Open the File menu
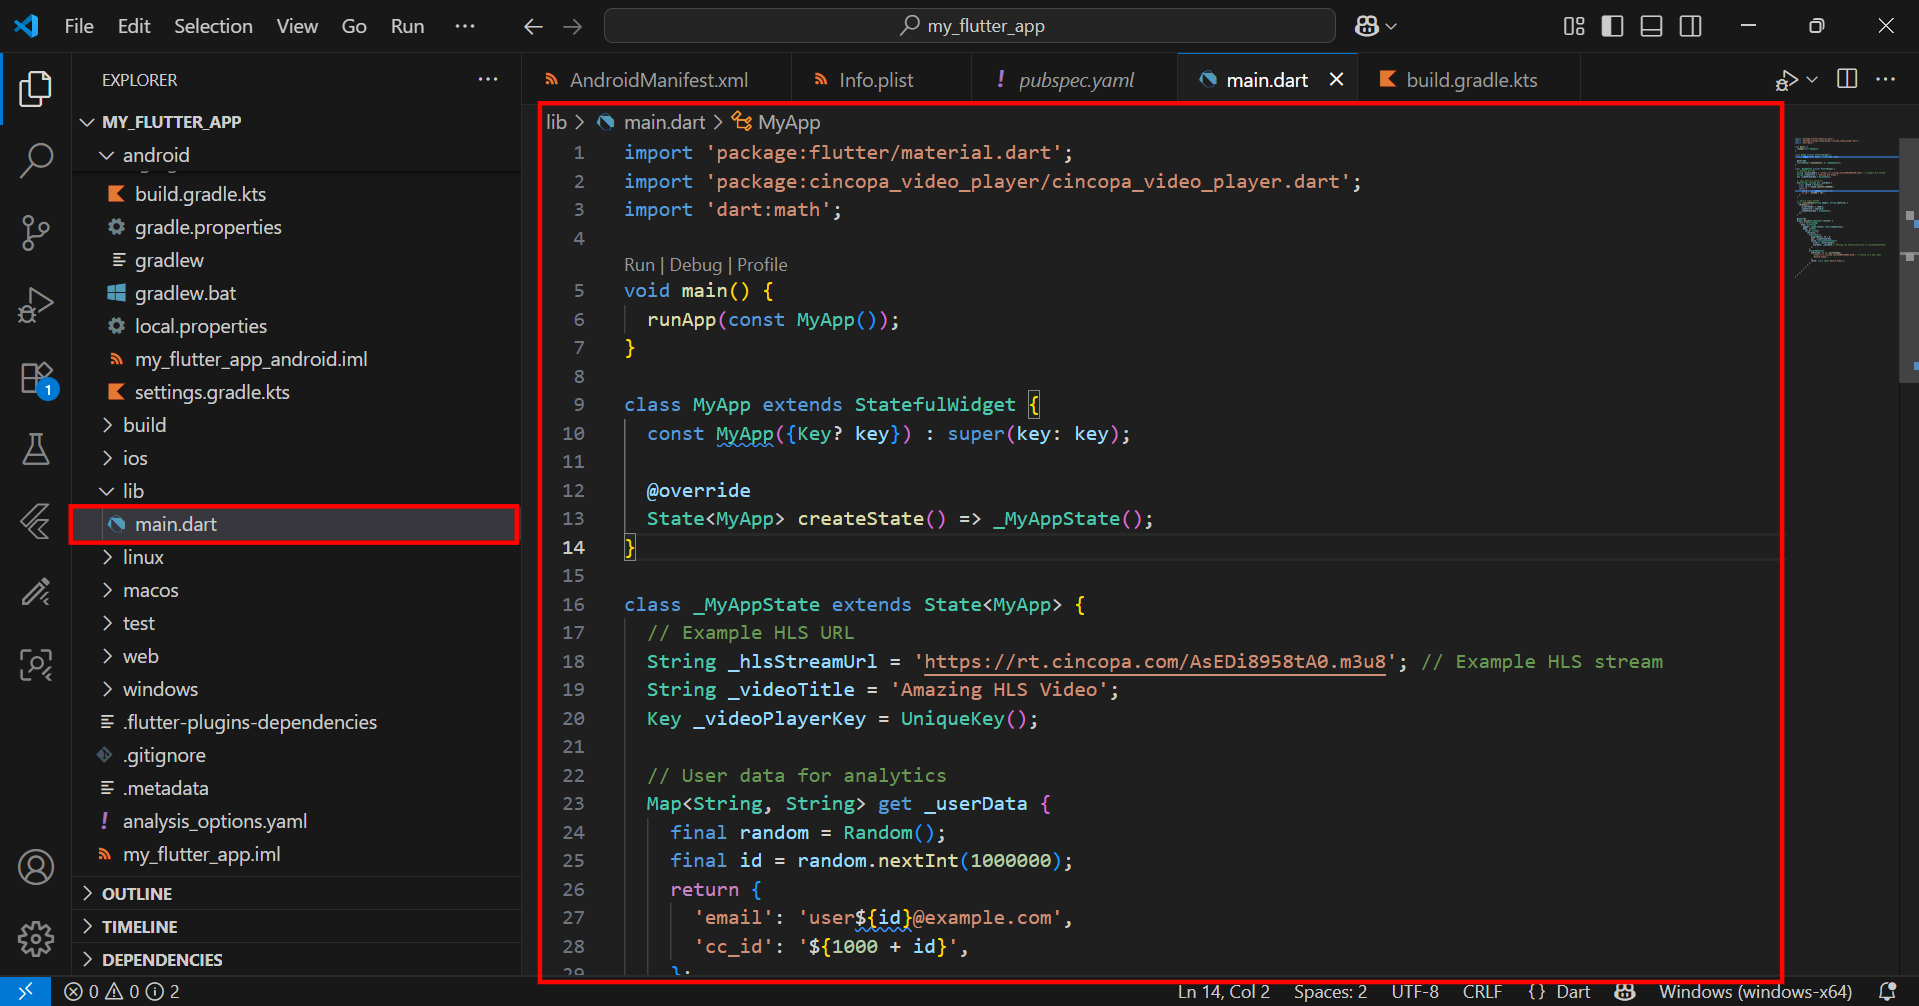The width and height of the screenshot is (1919, 1006). click(x=79, y=26)
